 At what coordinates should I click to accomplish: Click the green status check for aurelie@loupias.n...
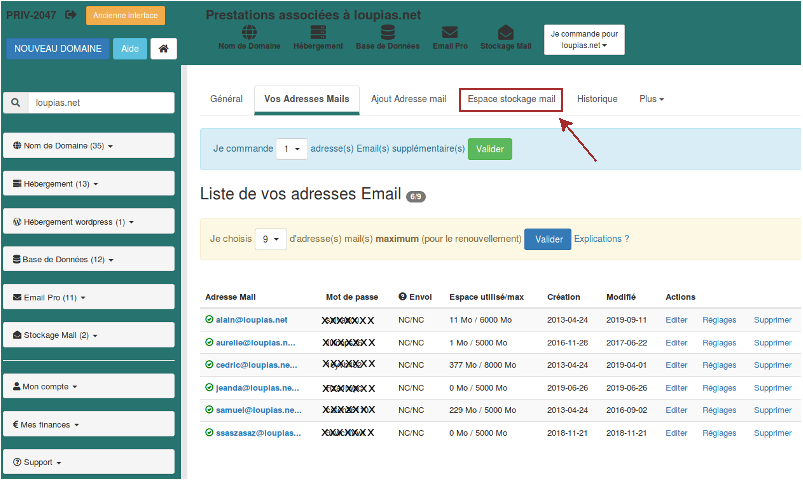[x=209, y=342]
